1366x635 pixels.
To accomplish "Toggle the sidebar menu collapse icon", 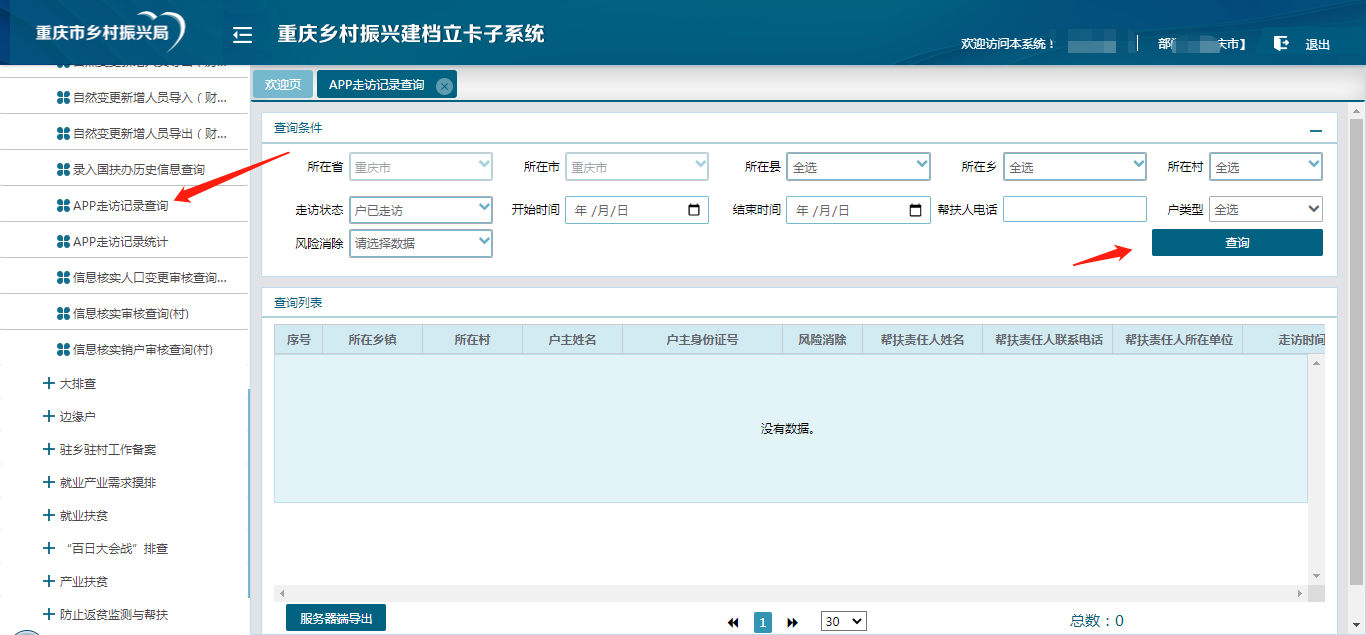I will click(x=242, y=36).
